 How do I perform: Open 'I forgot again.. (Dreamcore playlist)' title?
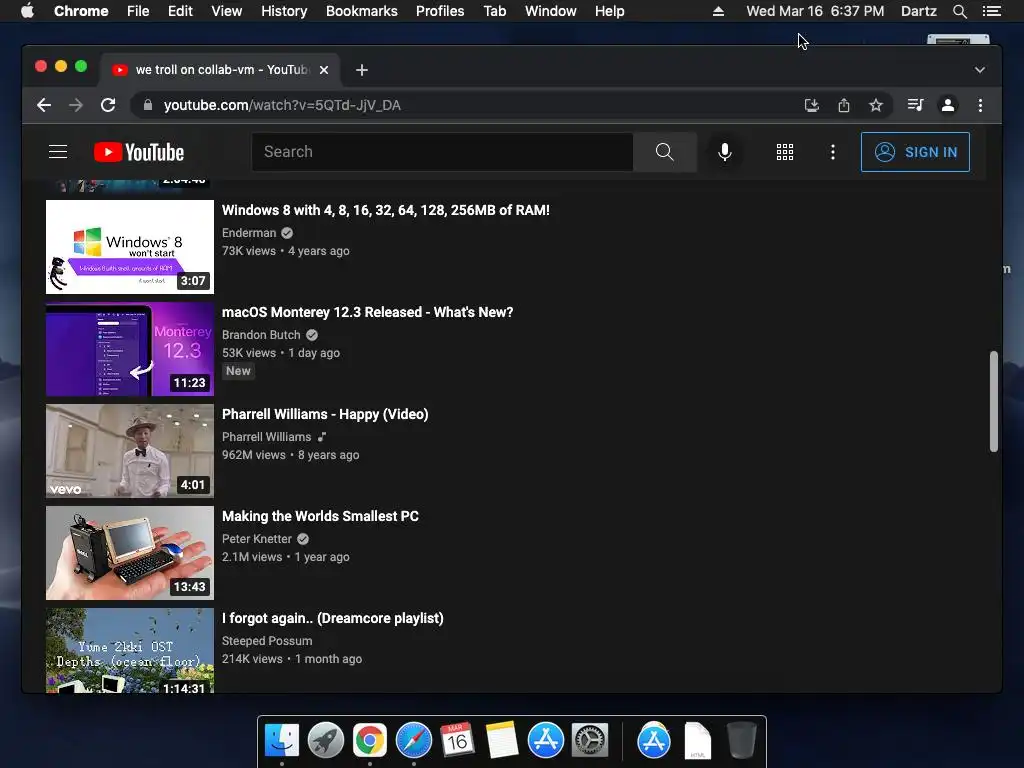click(x=332, y=618)
